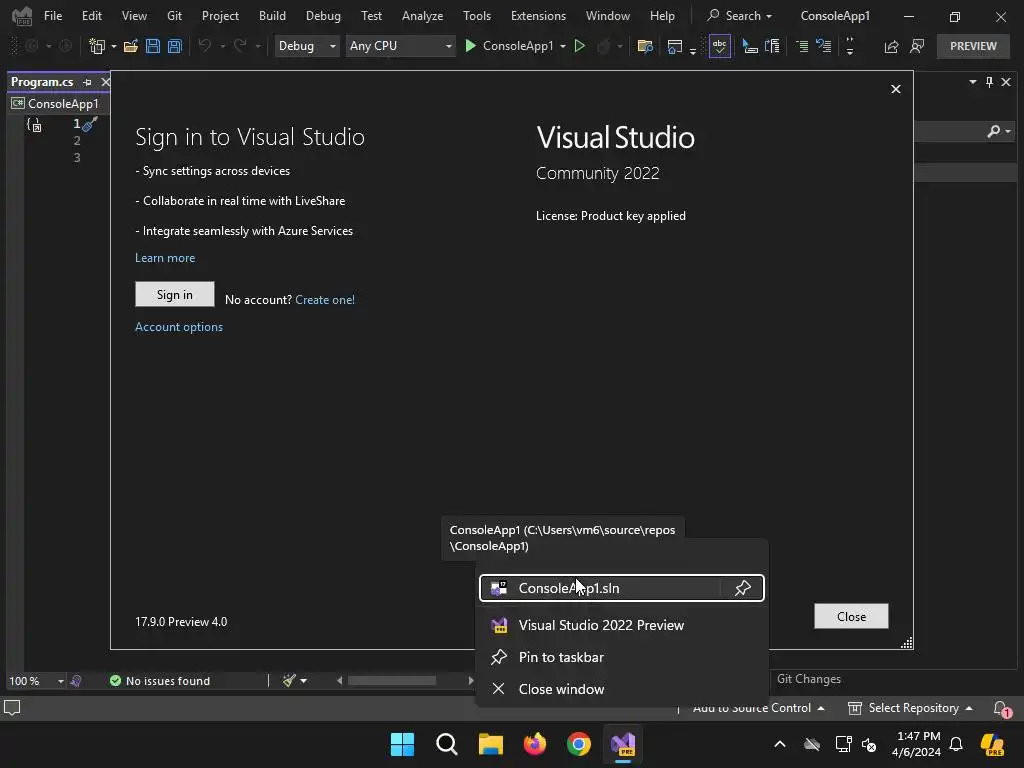The width and height of the screenshot is (1024, 768).
Task: Click the PREVIEW badge button
Action: point(973,46)
